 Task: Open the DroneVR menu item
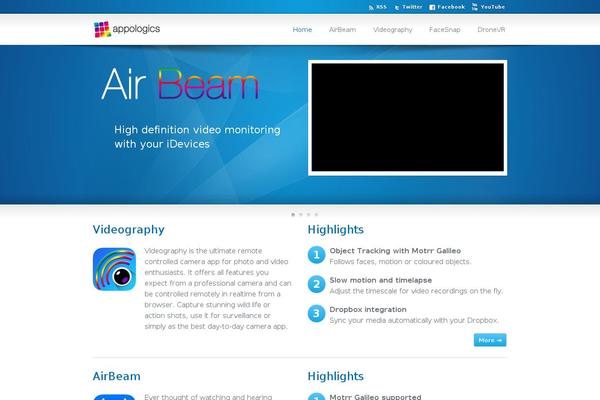point(491,29)
